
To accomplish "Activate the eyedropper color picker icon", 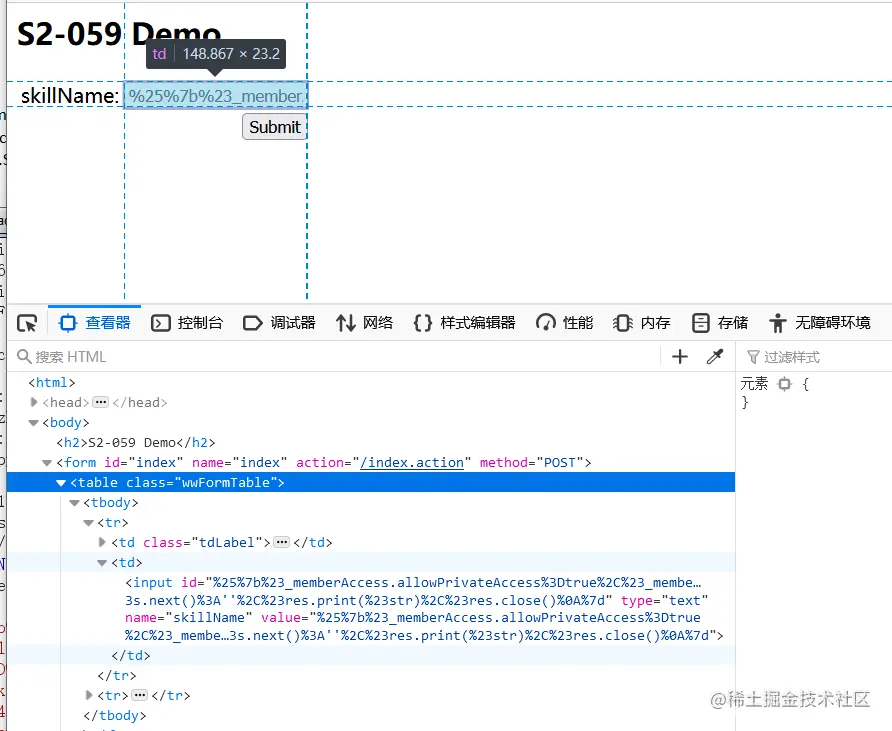I will pyautogui.click(x=715, y=357).
